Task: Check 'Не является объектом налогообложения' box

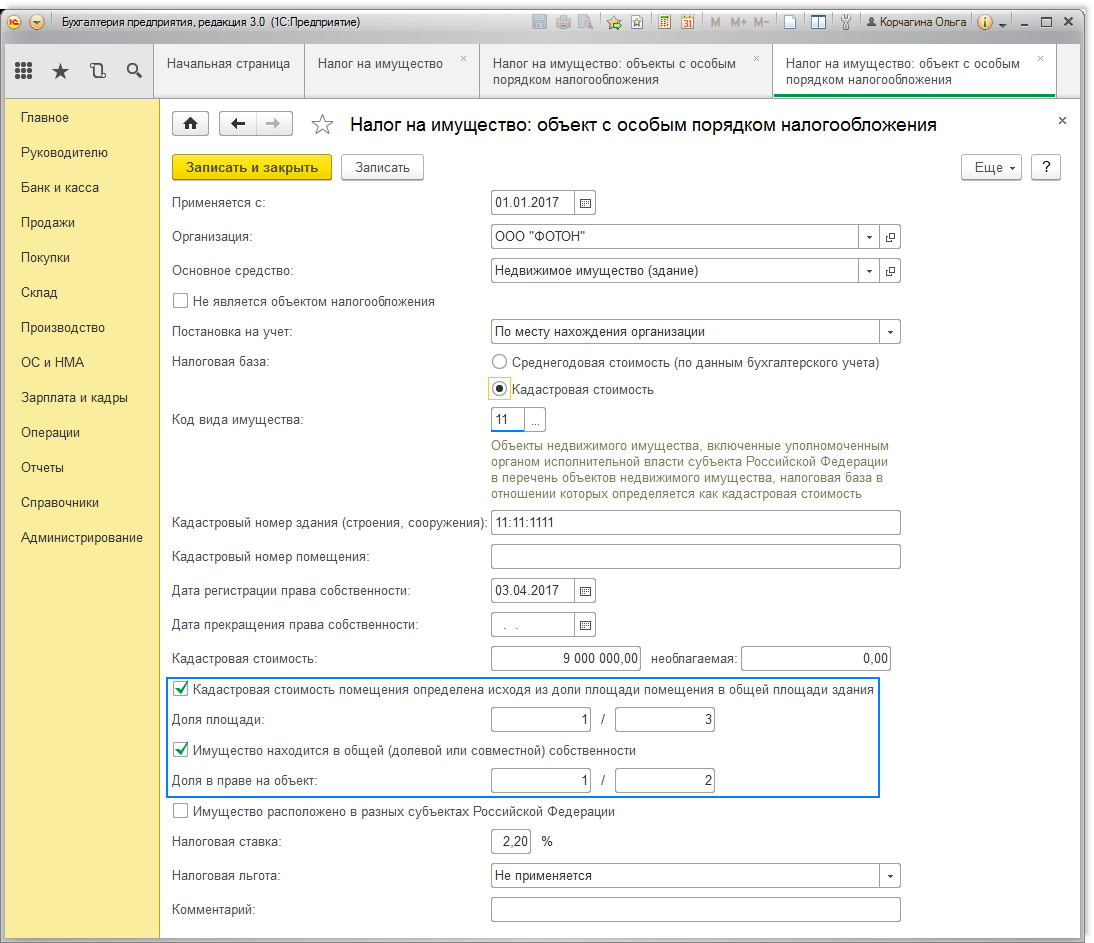Action: 181,300
